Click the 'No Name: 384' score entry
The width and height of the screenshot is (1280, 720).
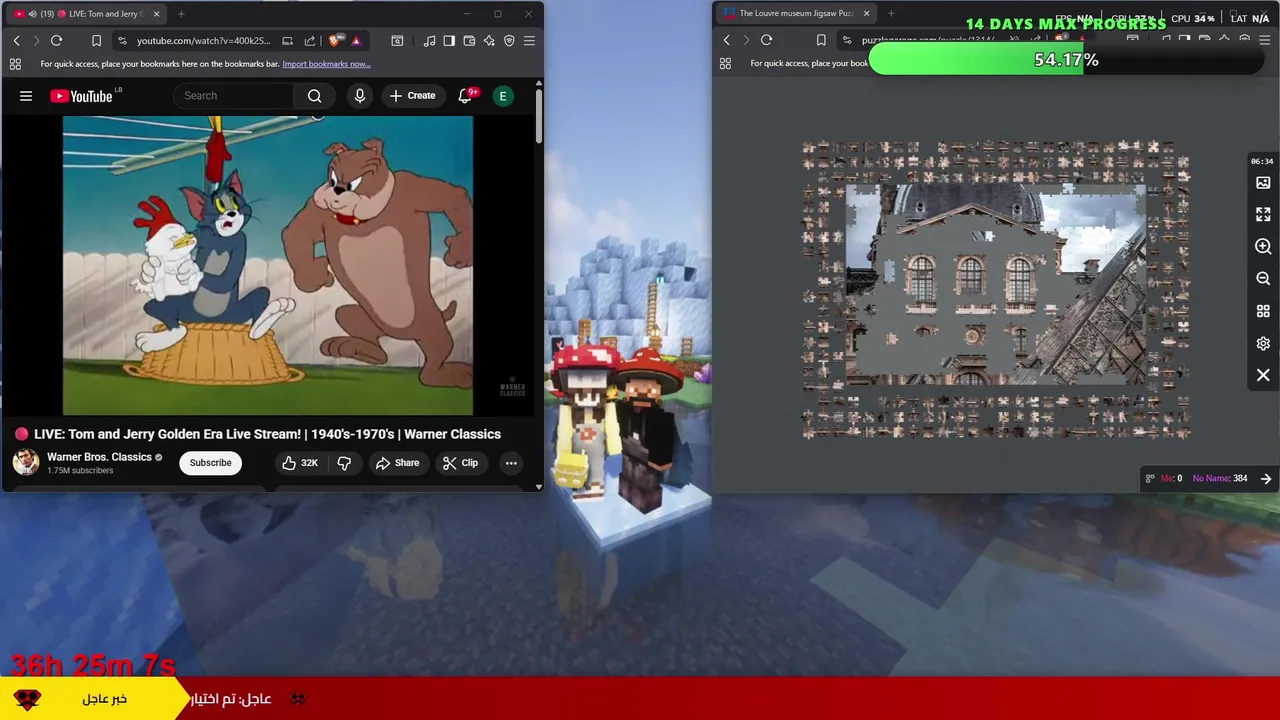pos(1219,479)
